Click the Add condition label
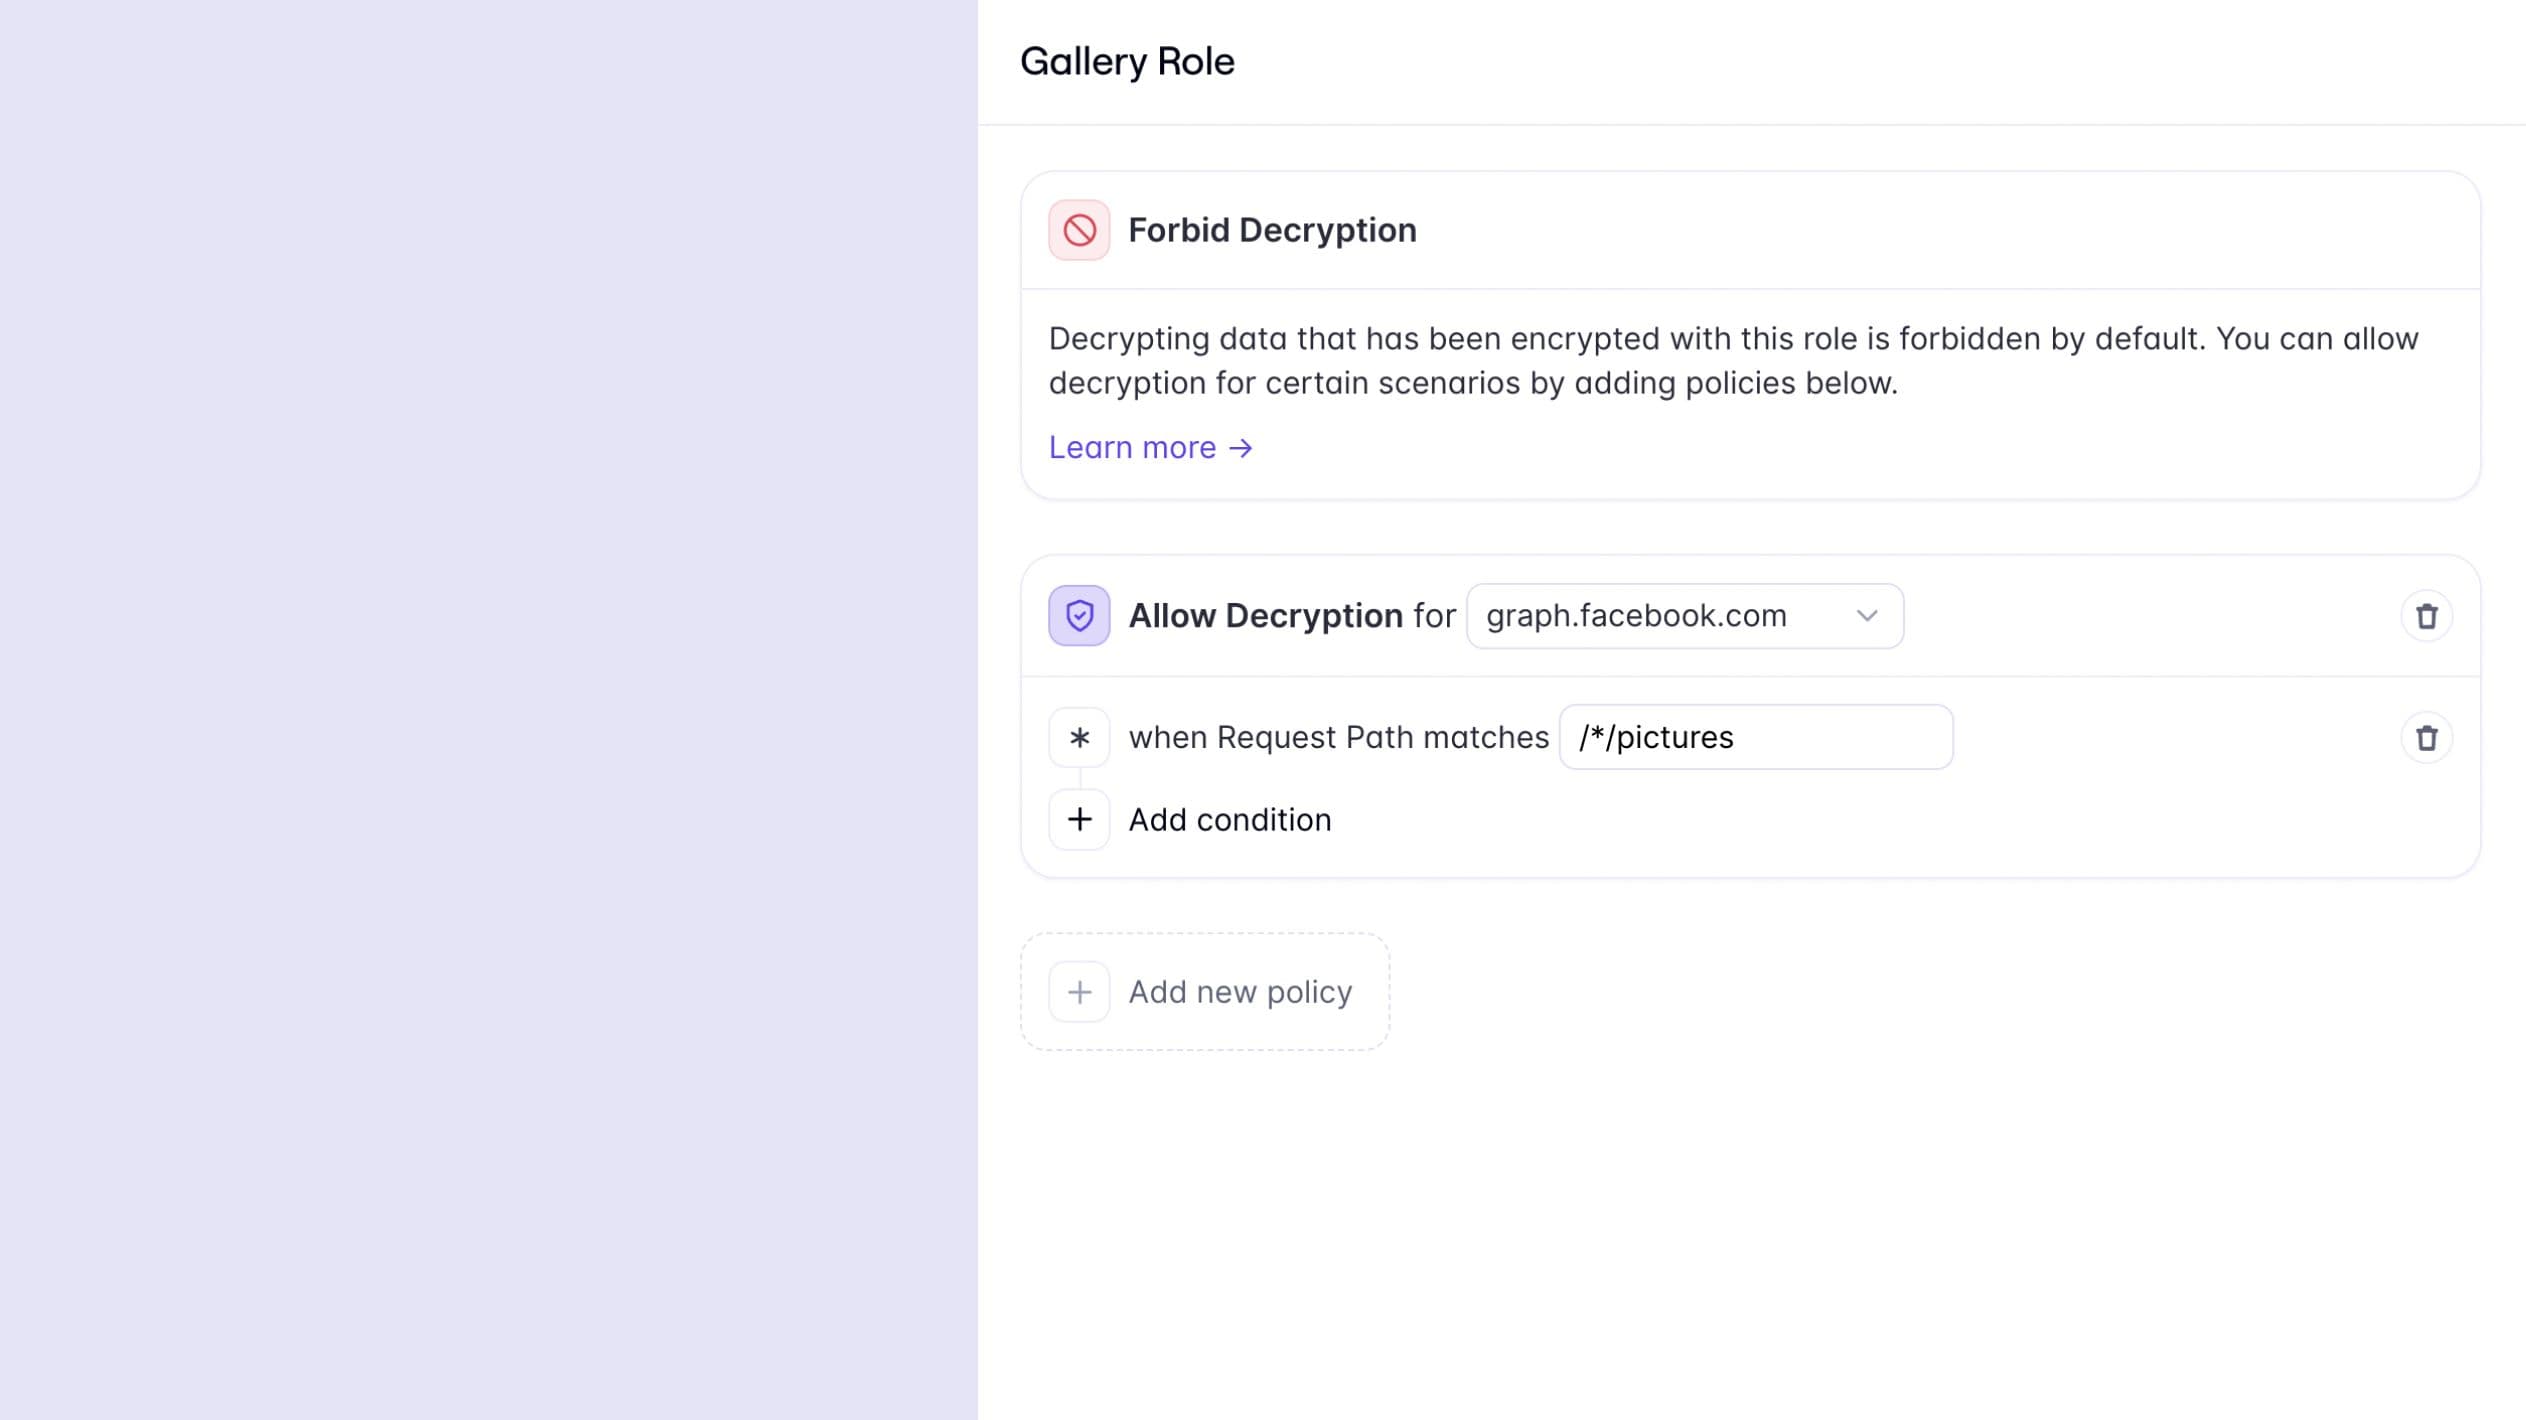 (1230, 820)
